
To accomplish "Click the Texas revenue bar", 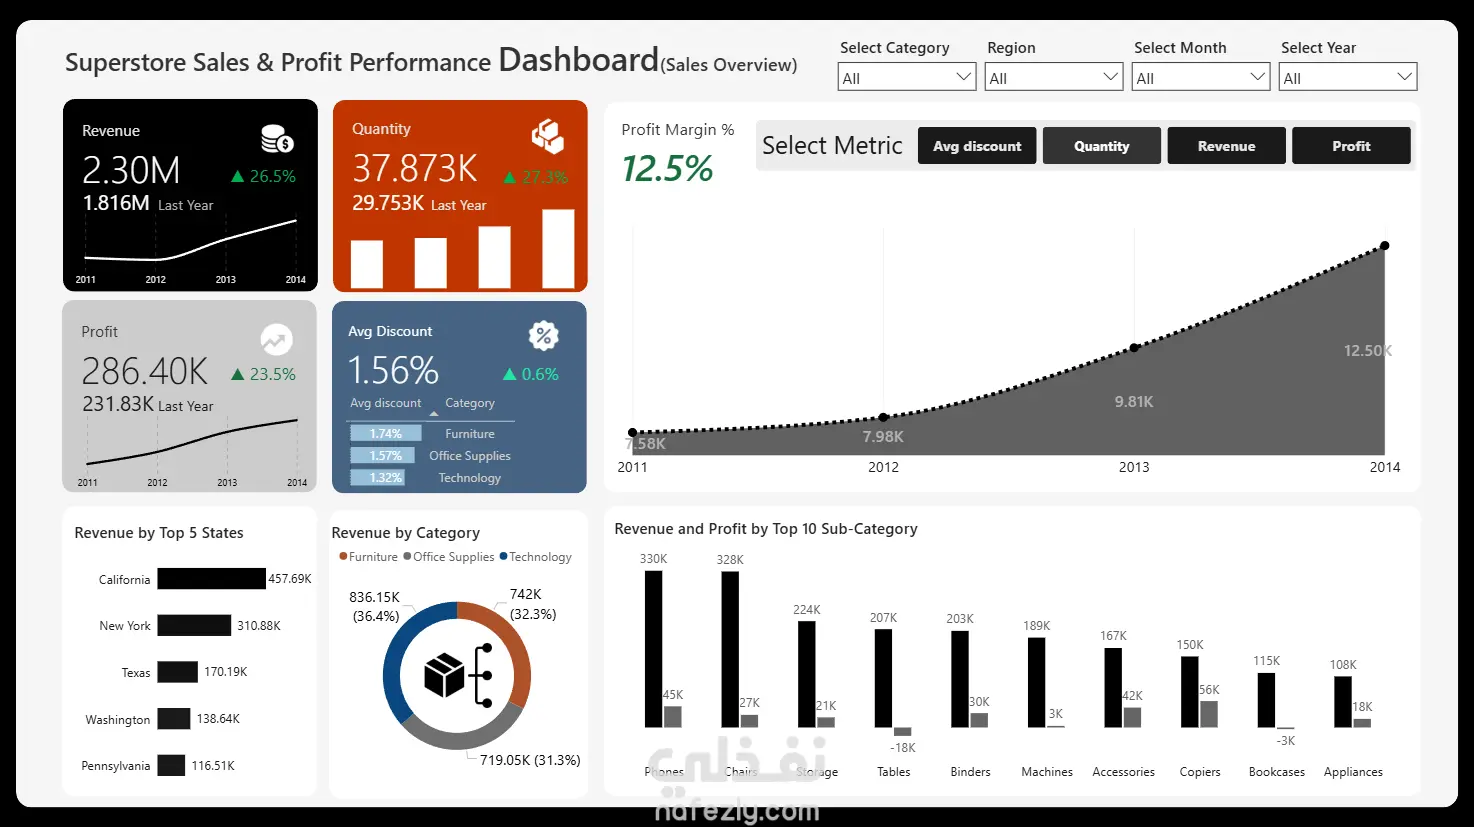I will [x=178, y=672].
